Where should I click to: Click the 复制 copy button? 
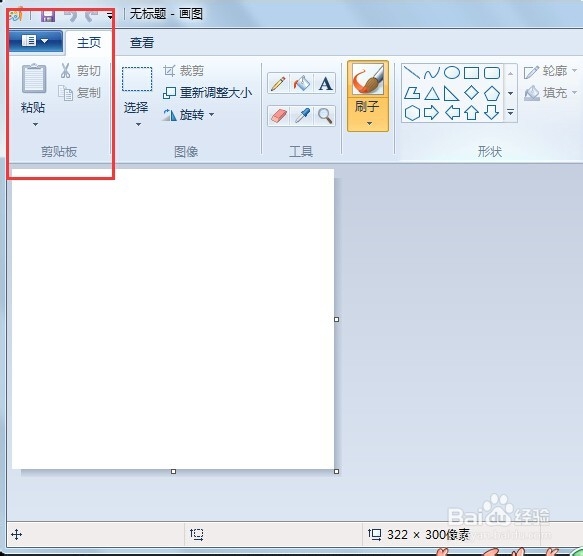[80, 93]
